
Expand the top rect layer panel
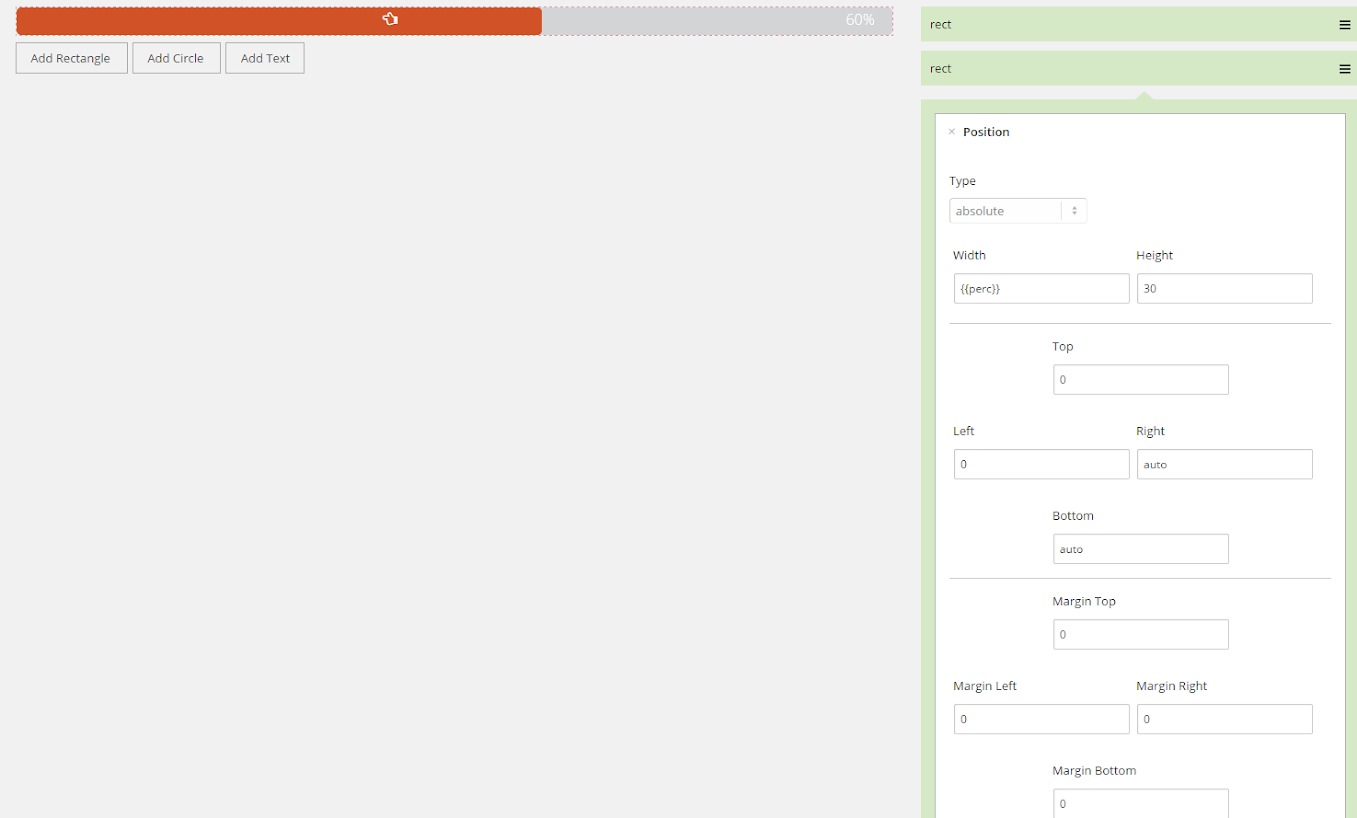coord(1120,25)
